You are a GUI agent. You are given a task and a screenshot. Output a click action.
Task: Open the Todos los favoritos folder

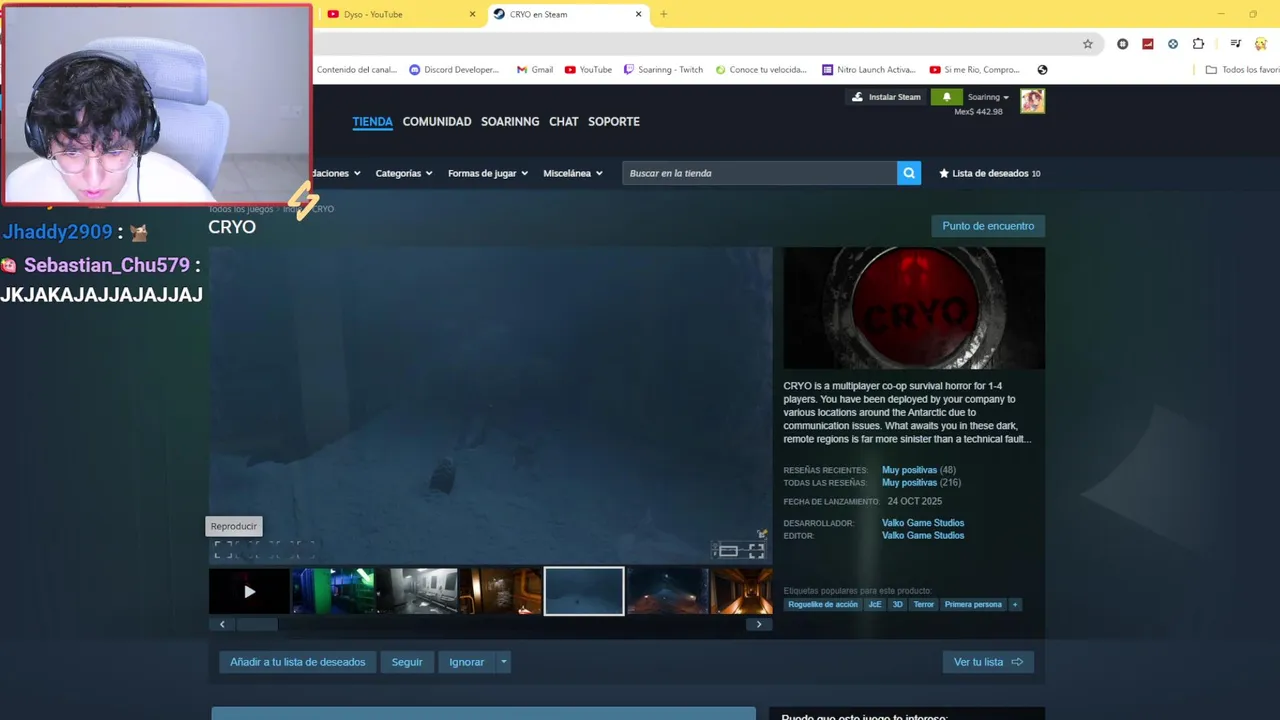(1242, 70)
